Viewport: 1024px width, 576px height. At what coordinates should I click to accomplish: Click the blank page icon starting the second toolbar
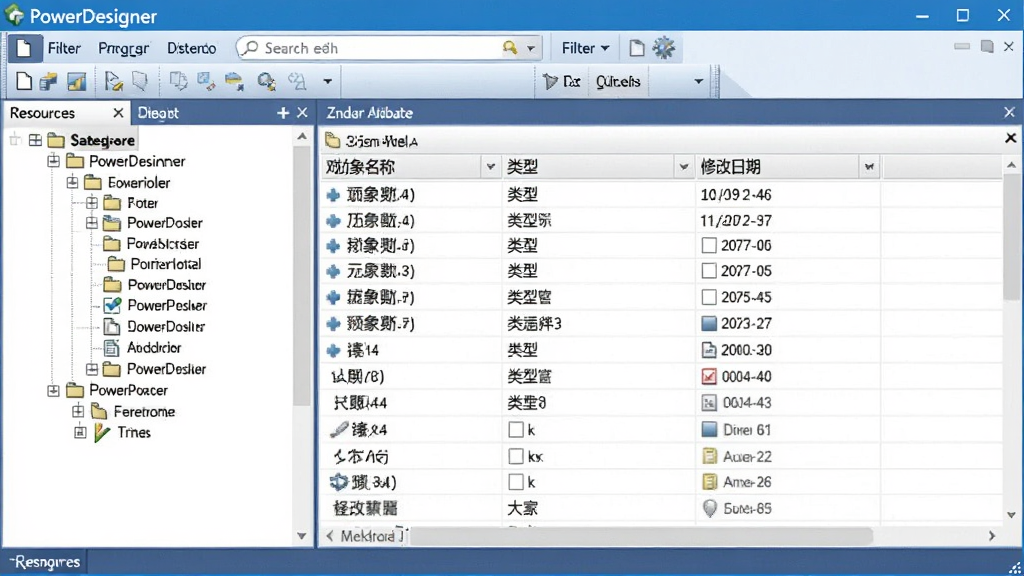[24, 82]
